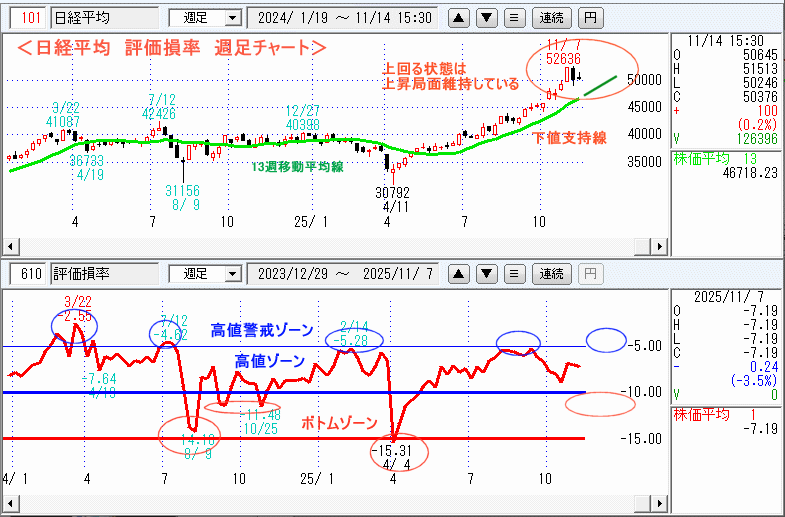
Task: Click the 42426 peak label
Action: (x=159, y=114)
